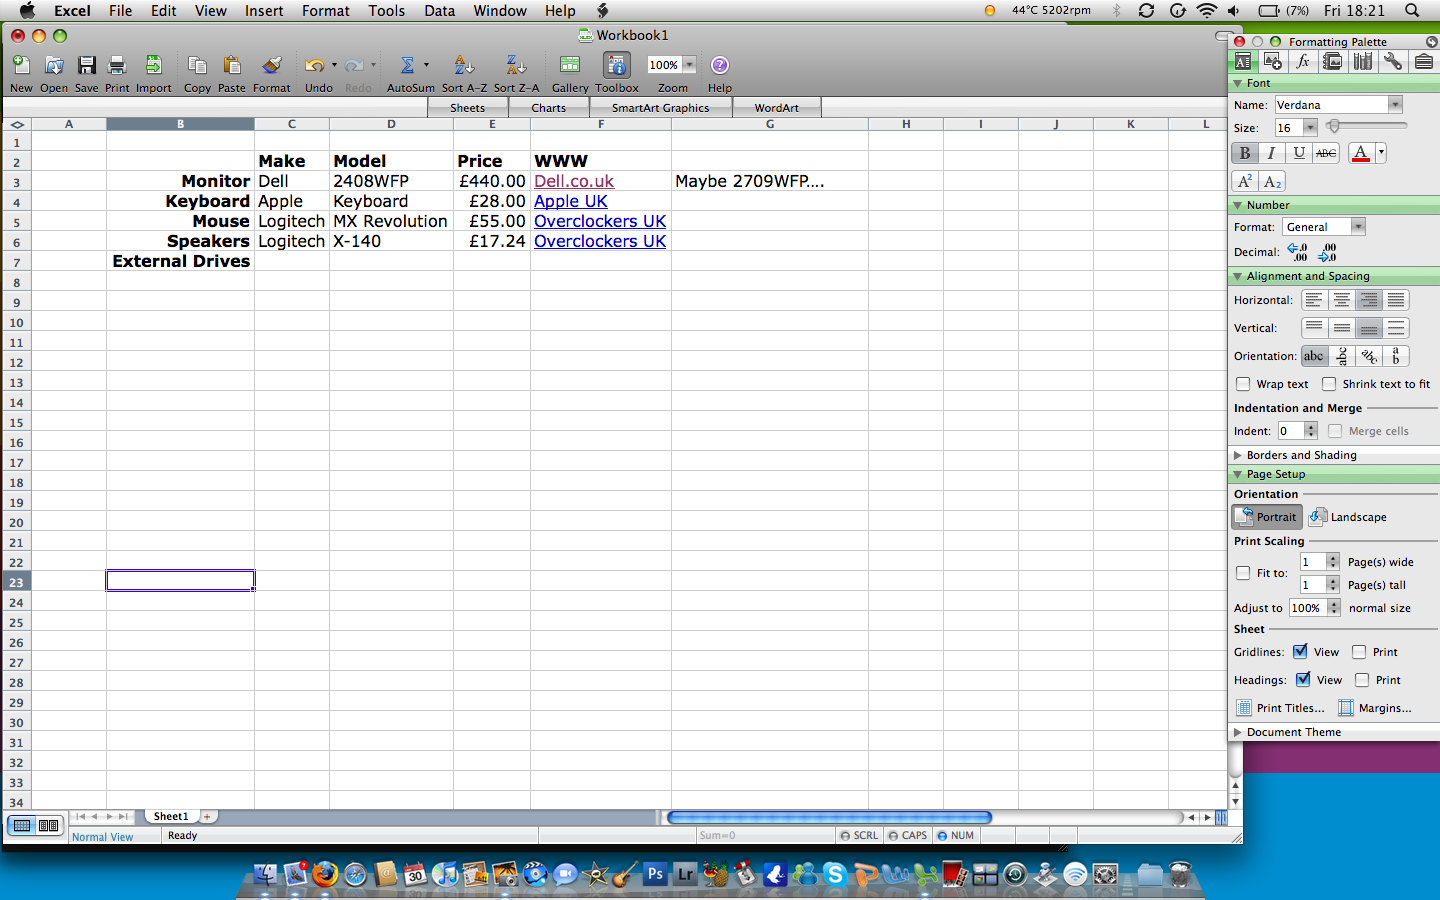Screen dimensions: 1440x900
Task: Toggle Headings Print checkbox
Action: pyautogui.click(x=1362, y=680)
